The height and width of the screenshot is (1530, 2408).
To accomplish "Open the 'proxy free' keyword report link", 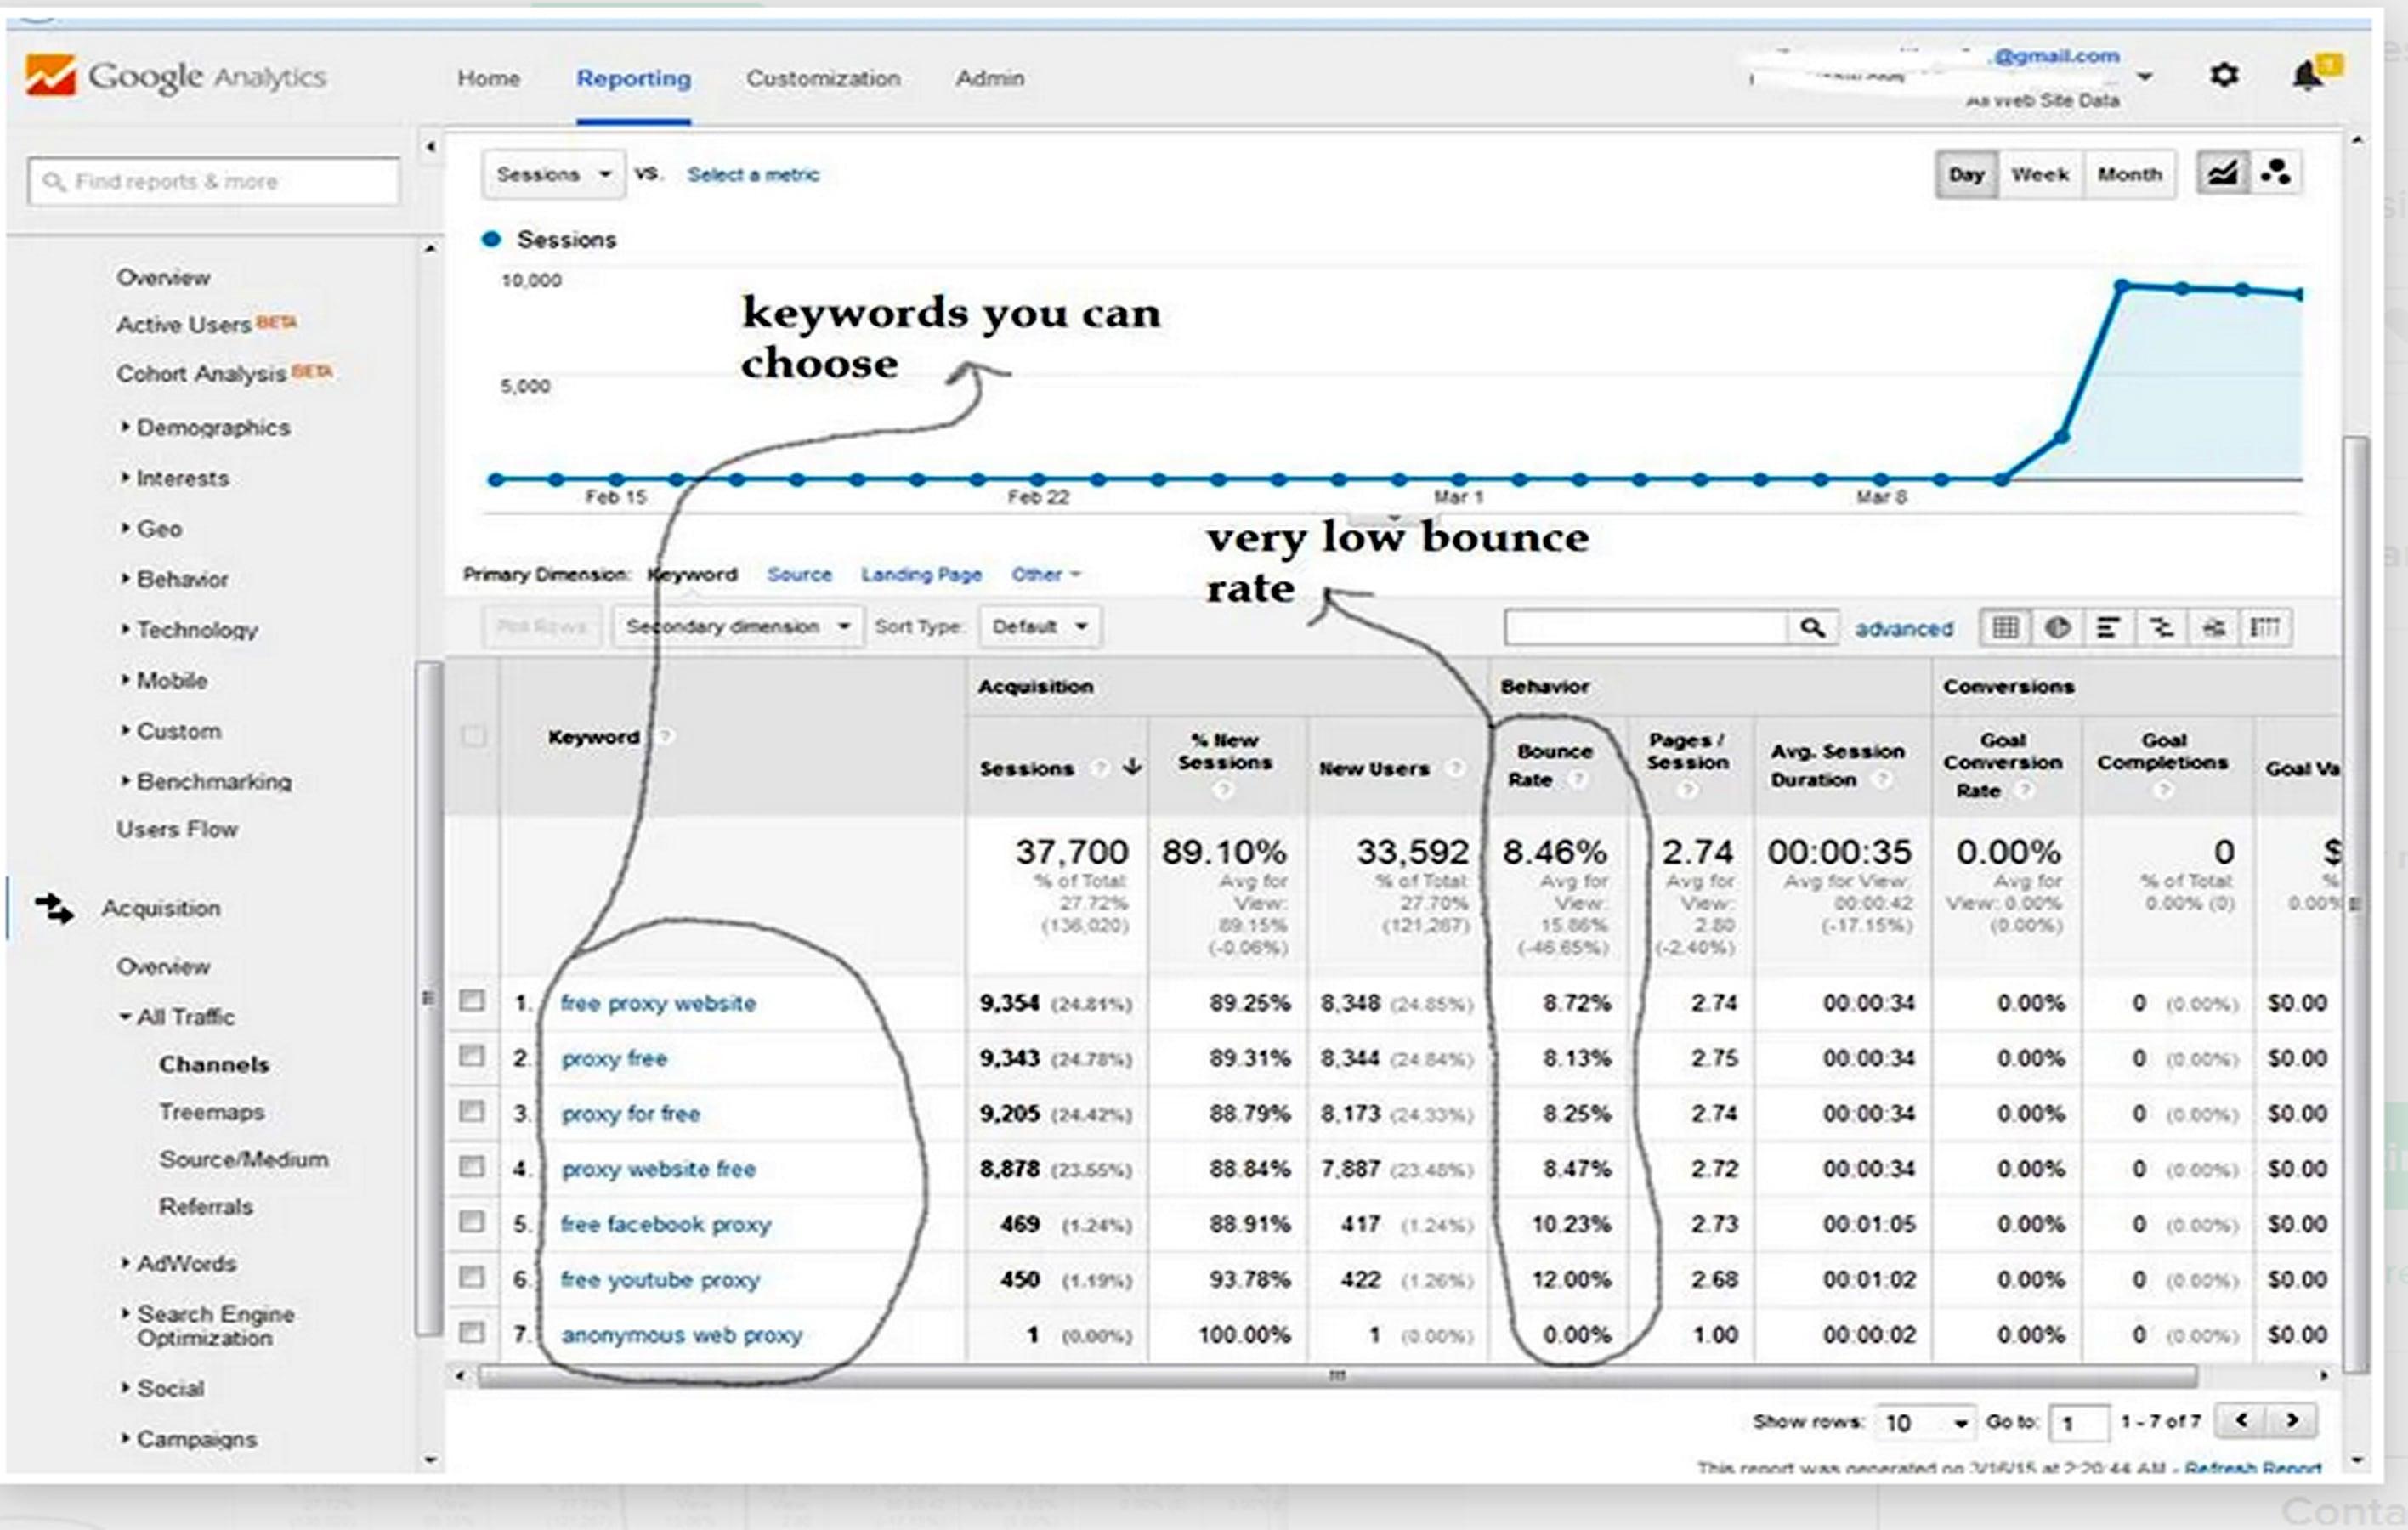I will coord(615,1058).
